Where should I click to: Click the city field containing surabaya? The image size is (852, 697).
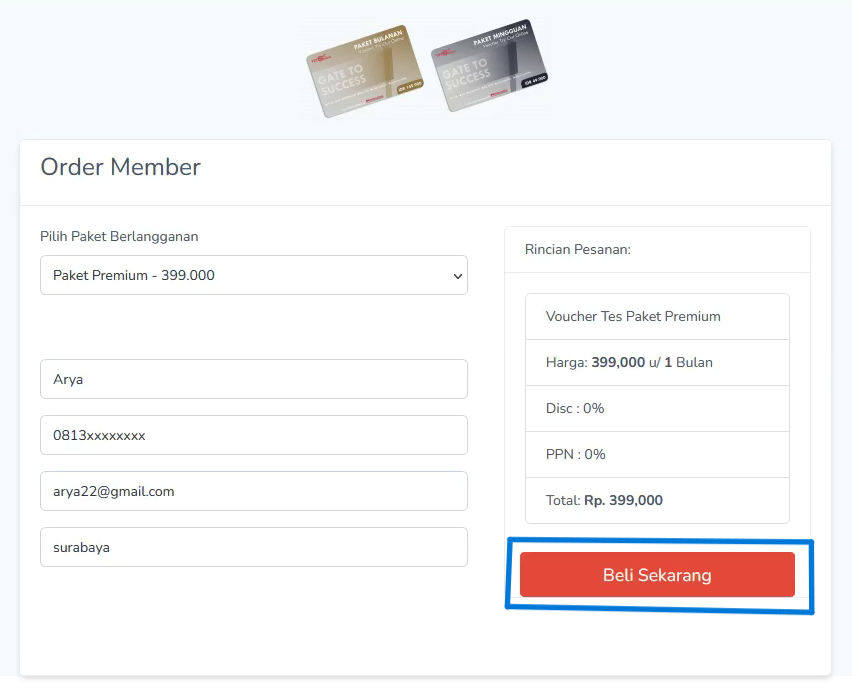click(x=253, y=548)
